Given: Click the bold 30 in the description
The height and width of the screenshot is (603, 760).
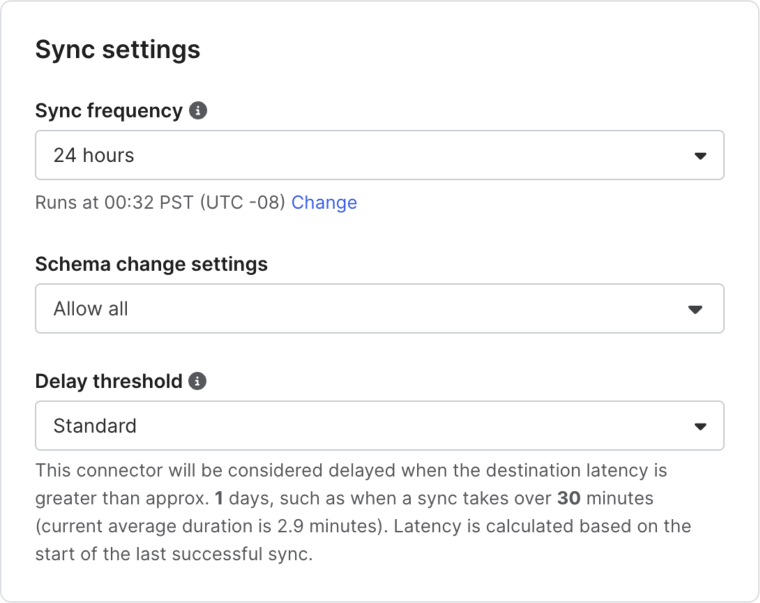Looking at the screenshot, I should 569,498.
